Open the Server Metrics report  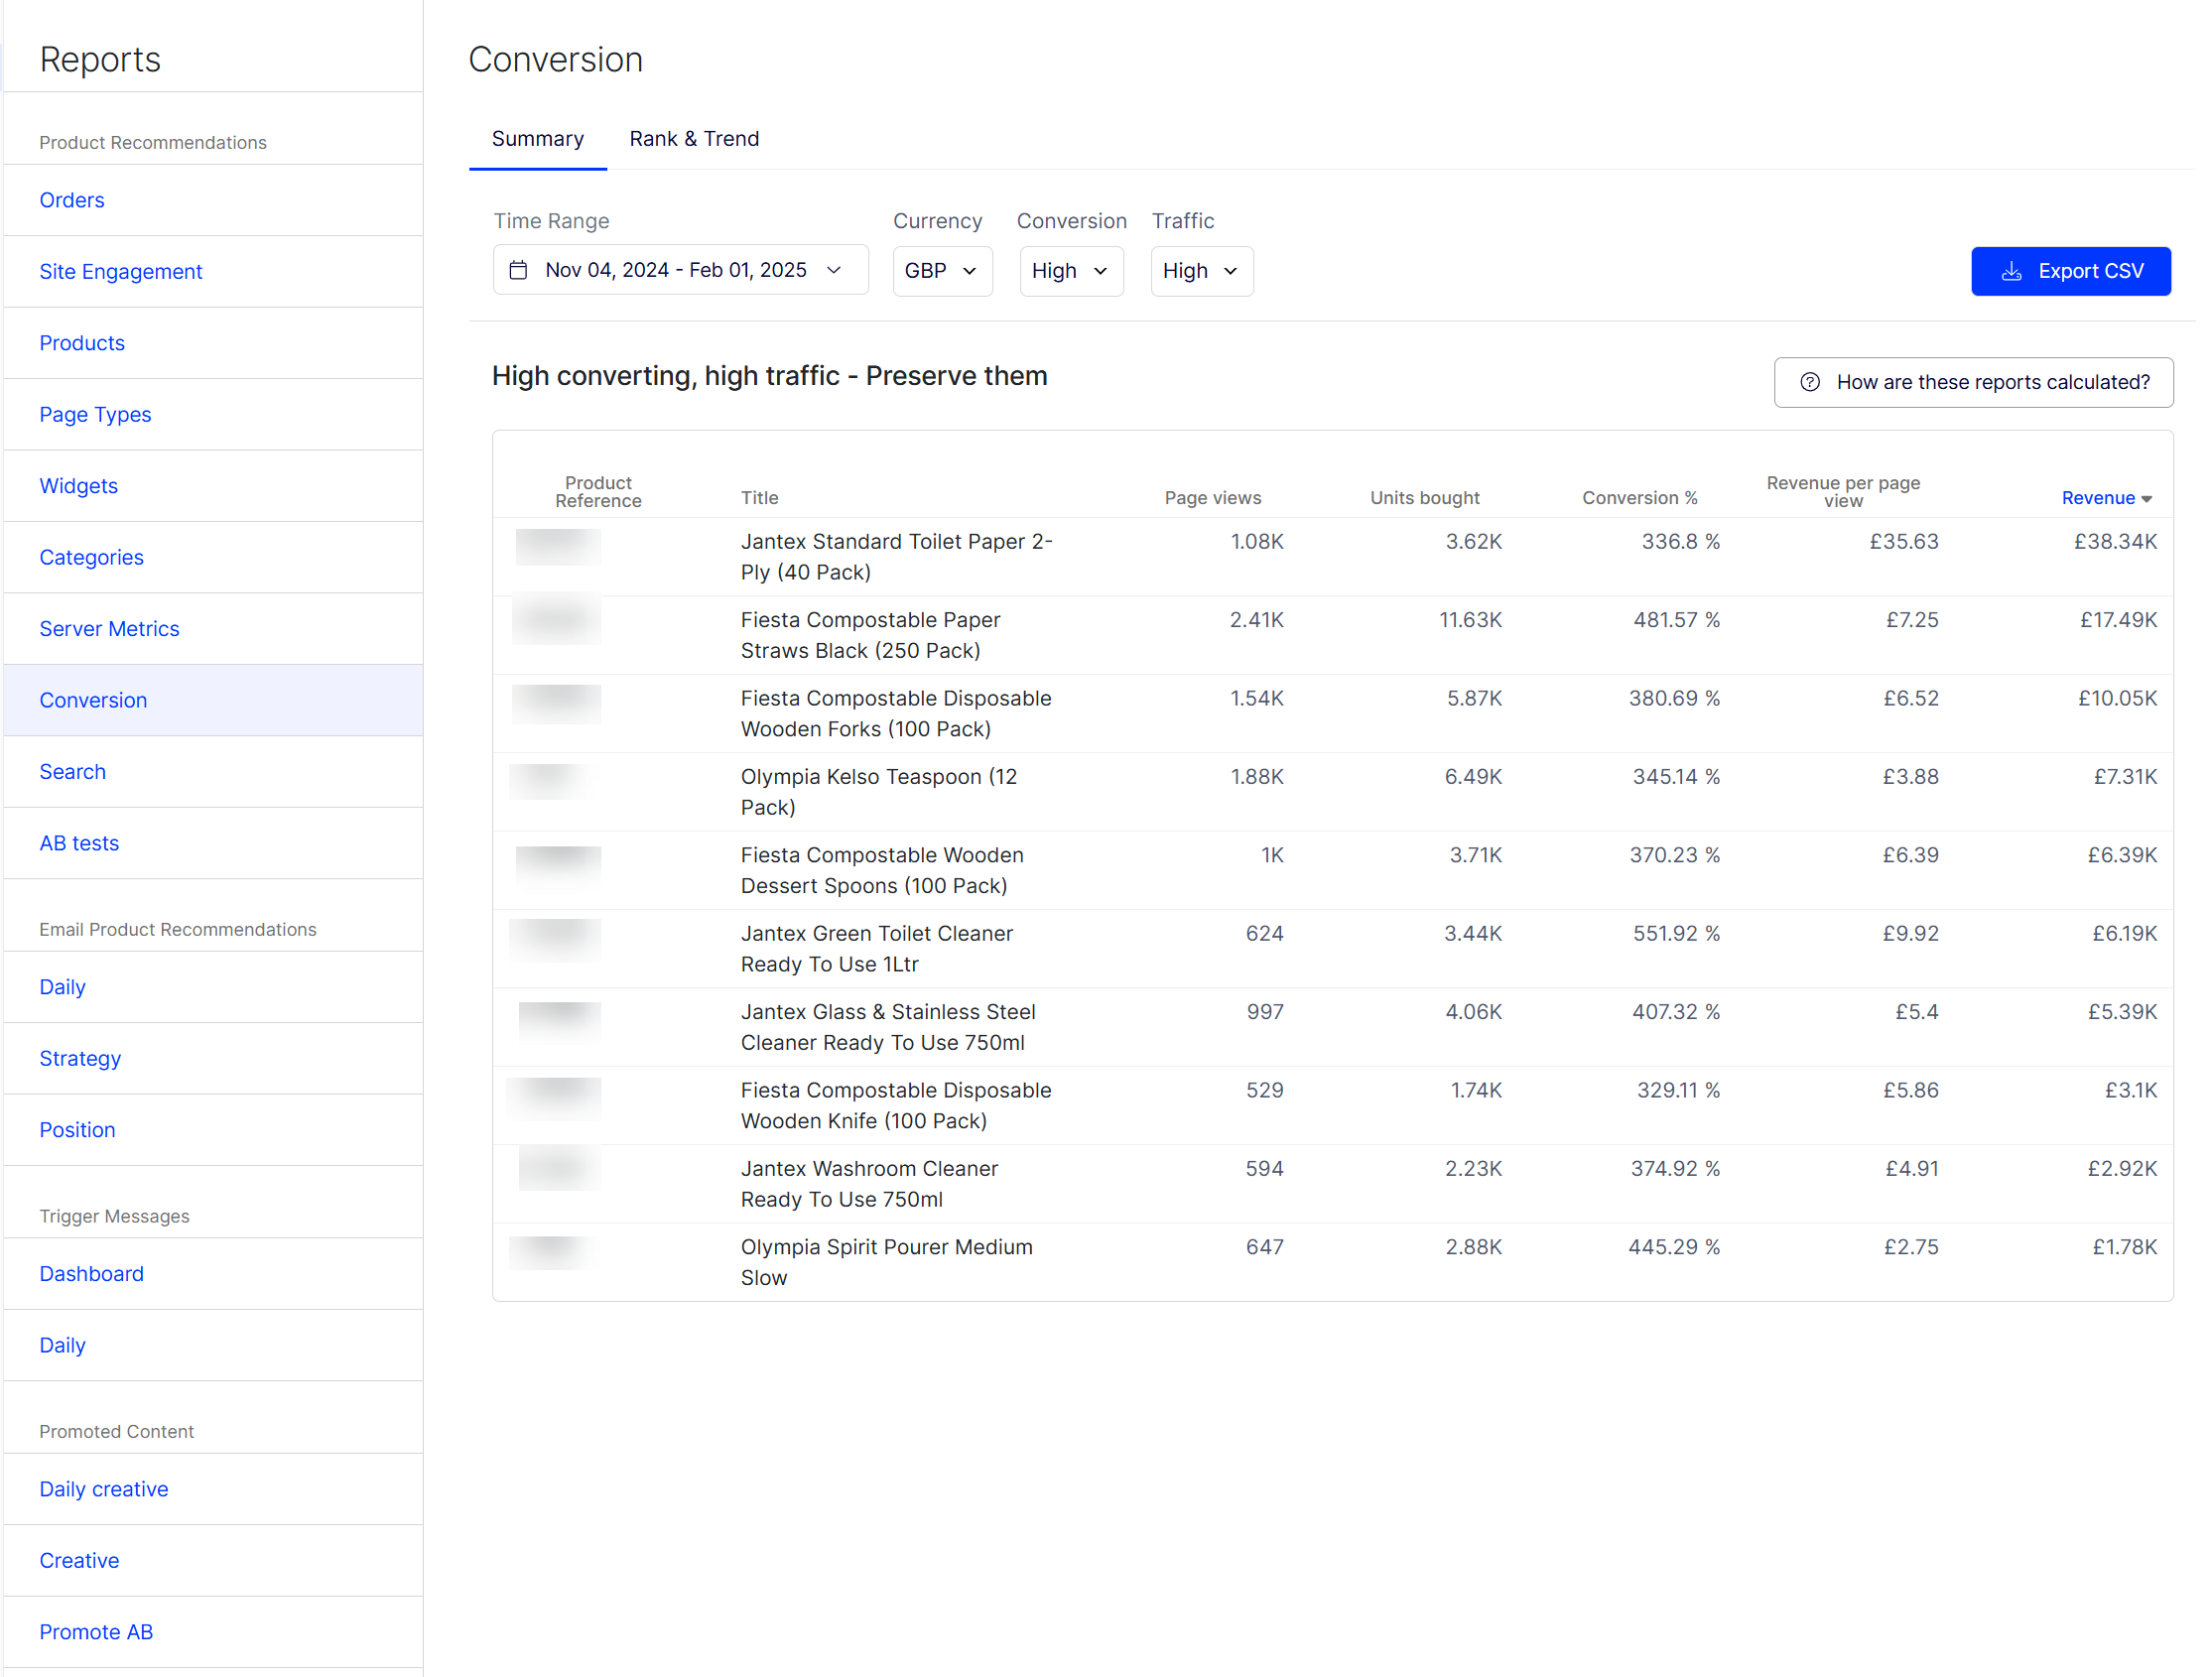coord(109,629)
